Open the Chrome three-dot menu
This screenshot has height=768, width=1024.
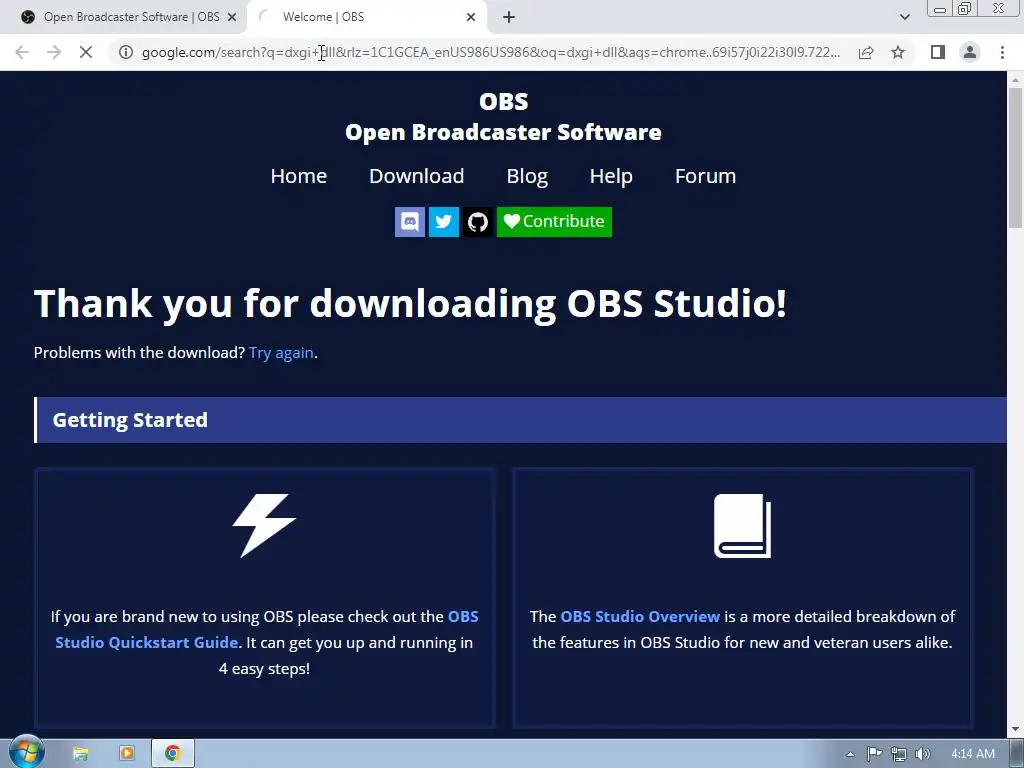(x=1002, y=52)
